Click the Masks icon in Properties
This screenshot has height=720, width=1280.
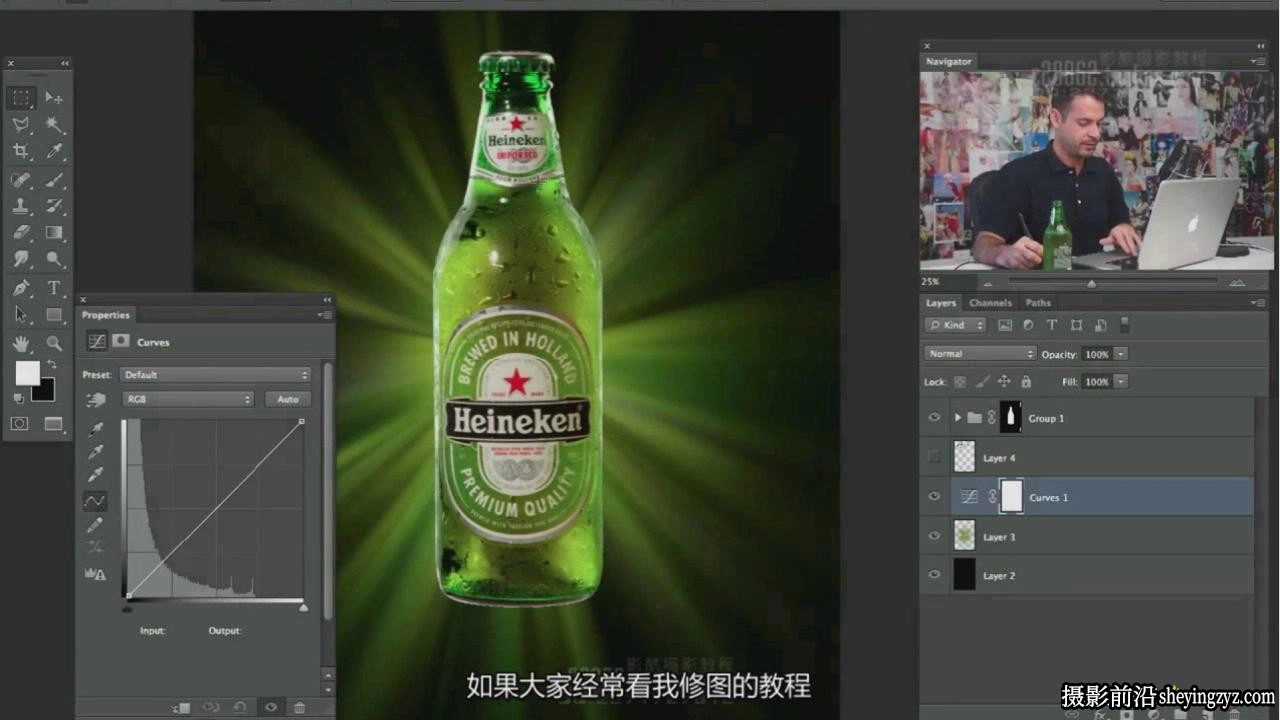tap(121, 341)
